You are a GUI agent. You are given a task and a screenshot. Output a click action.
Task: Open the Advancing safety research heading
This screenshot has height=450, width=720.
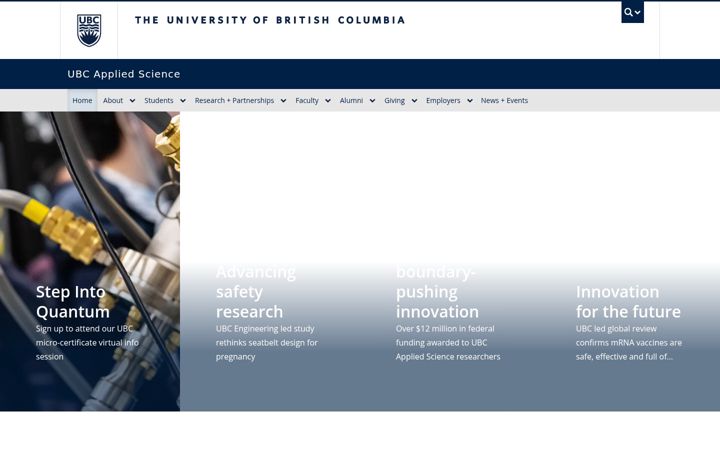click(256, 292)
